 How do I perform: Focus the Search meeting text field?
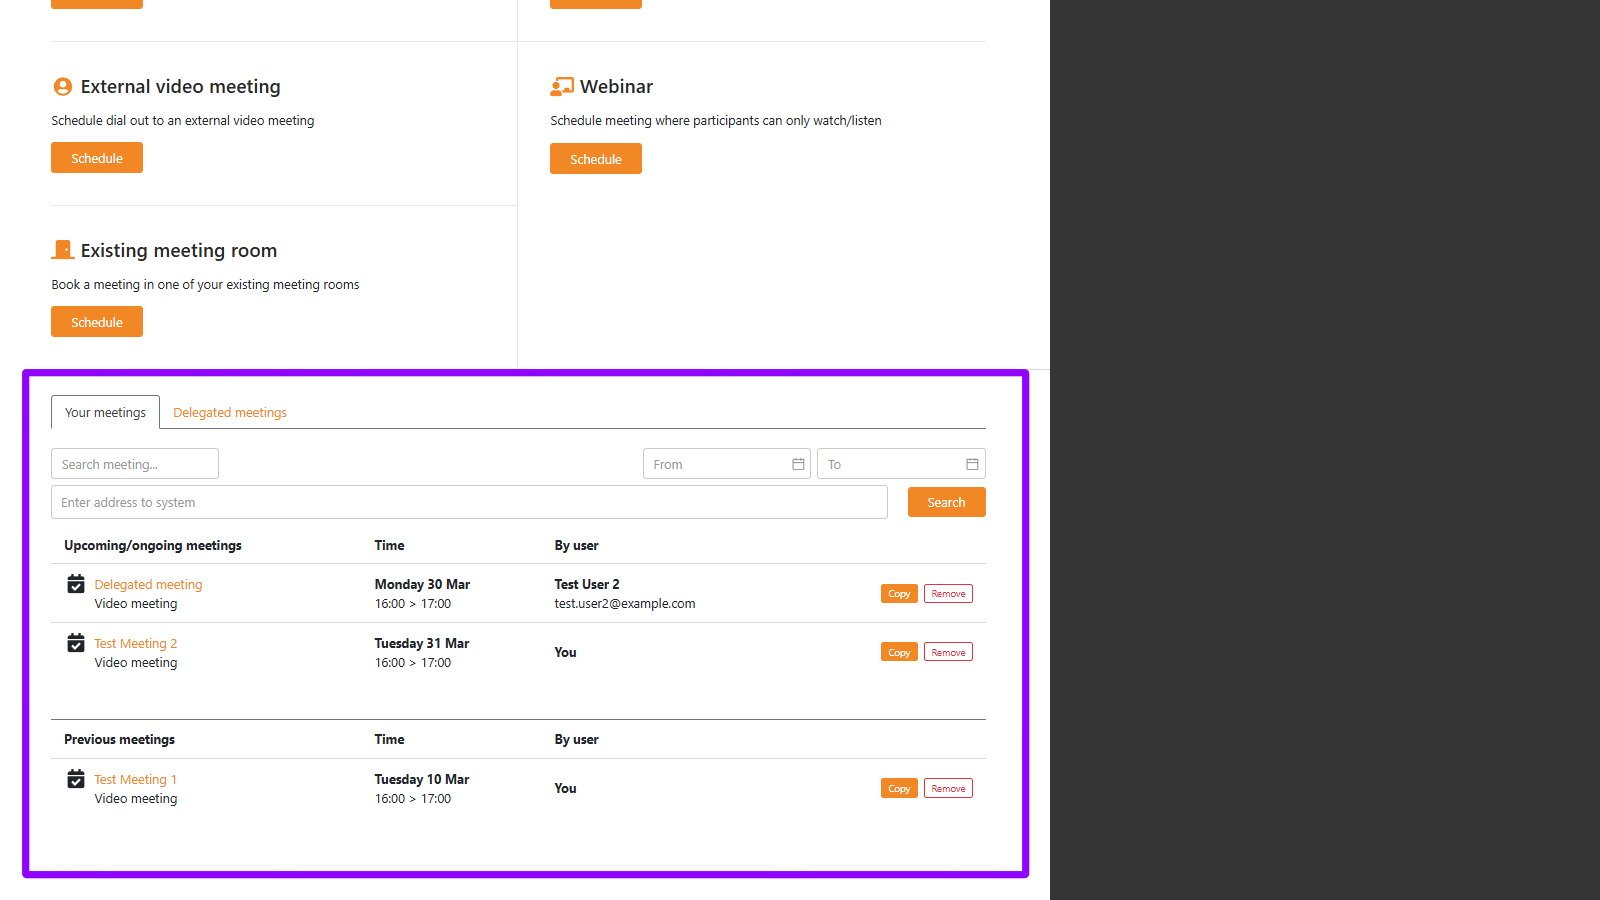pyautogui.click(x=135, y=464)
